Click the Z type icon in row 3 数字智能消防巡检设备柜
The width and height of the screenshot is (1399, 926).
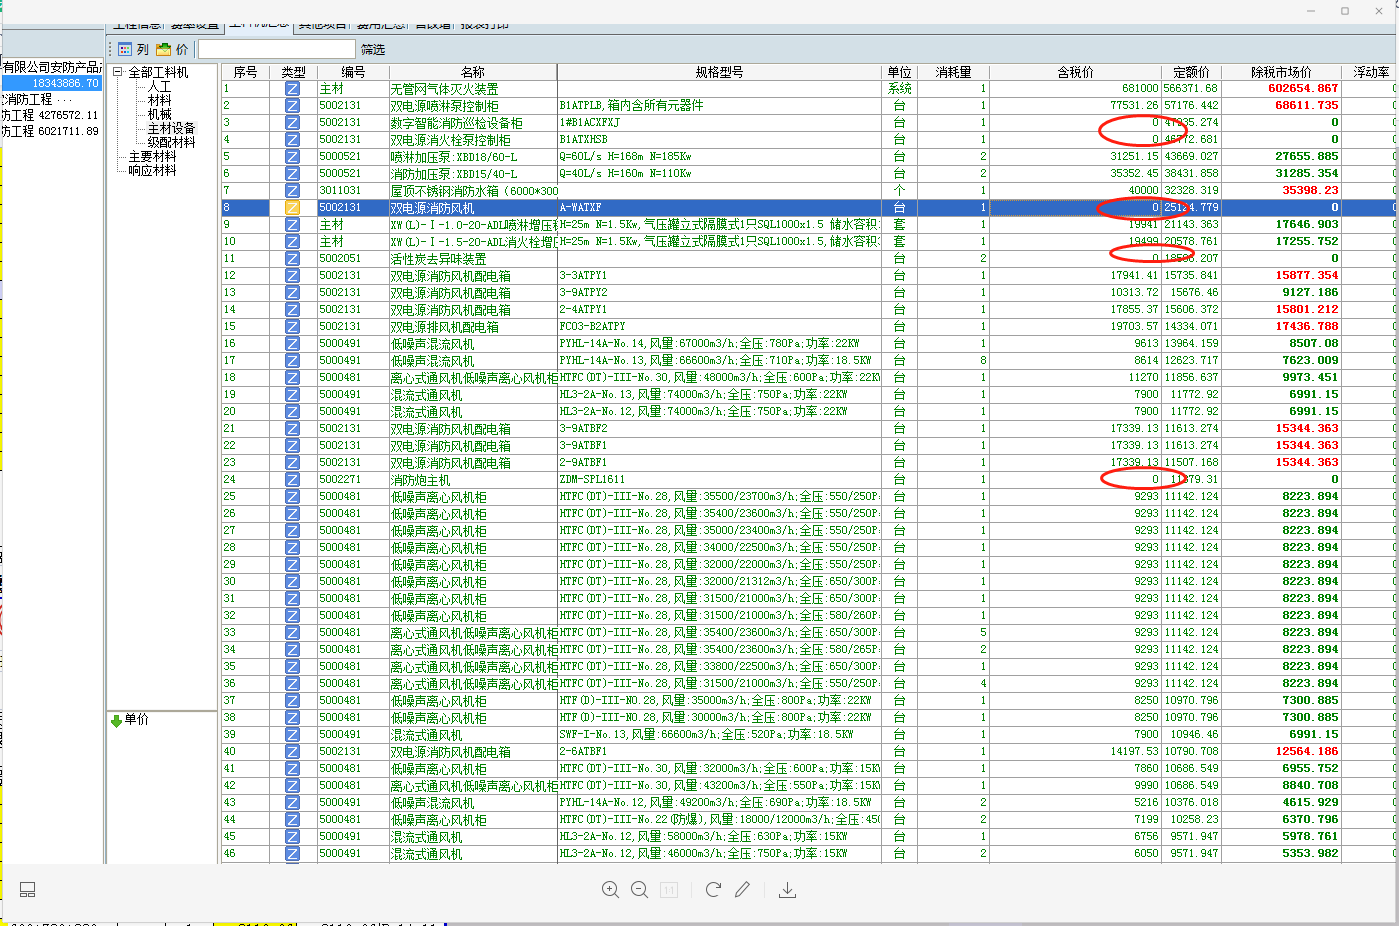[292, 123]
